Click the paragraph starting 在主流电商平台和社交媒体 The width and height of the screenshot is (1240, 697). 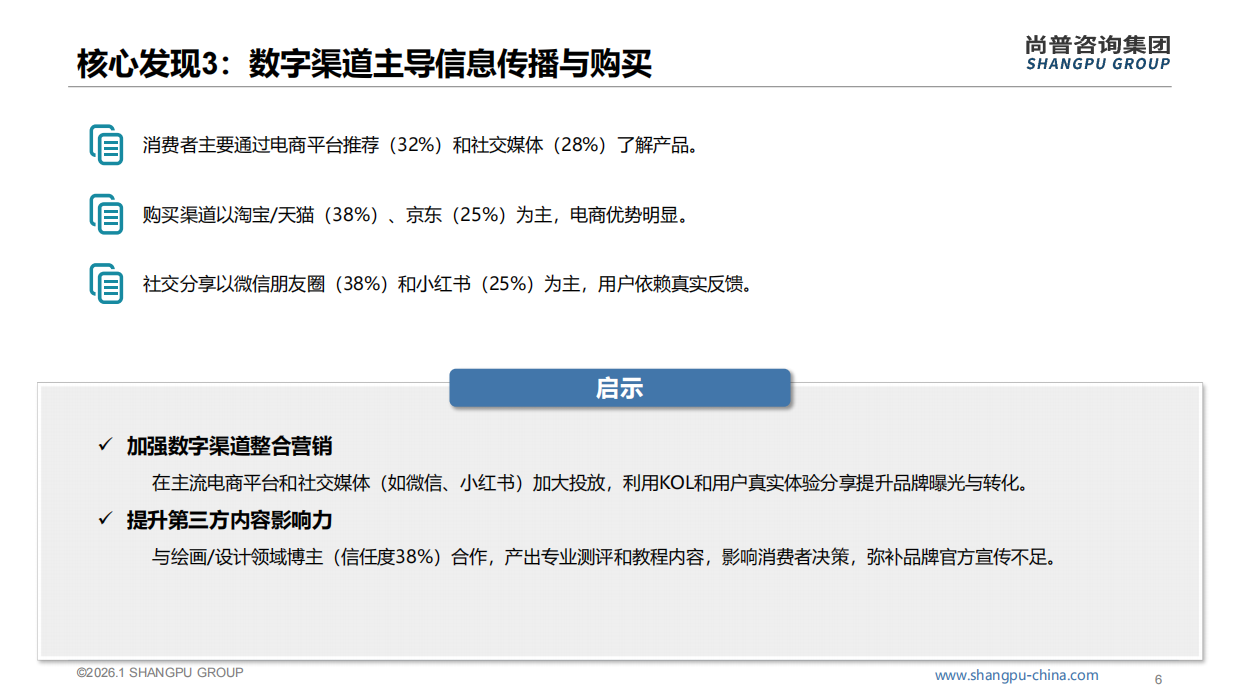(x=590, y=483)
